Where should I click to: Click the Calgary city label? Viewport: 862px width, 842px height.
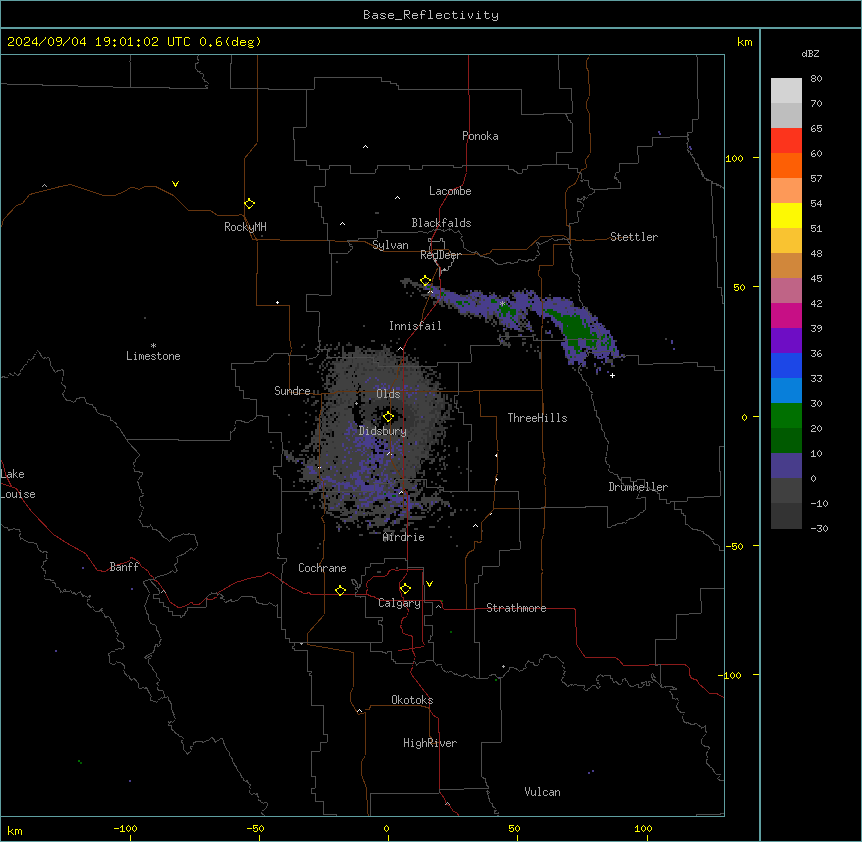click(x=399, y=603)
